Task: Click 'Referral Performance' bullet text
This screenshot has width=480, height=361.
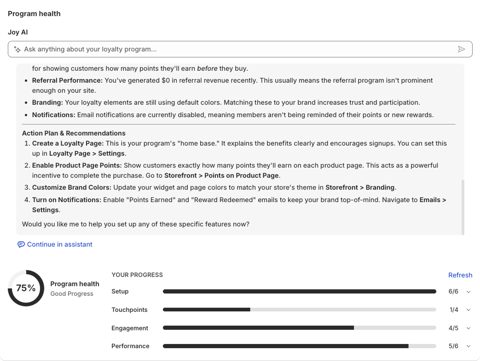Action: coord(67,80)
